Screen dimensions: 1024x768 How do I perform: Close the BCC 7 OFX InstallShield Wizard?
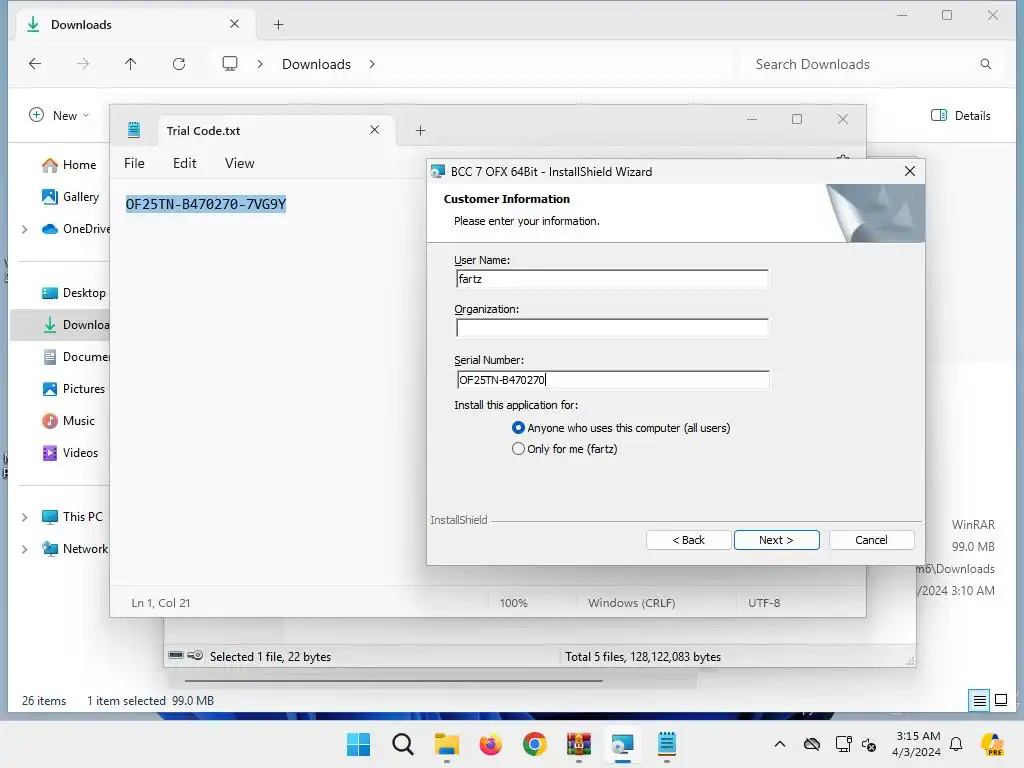click(910, 171)
